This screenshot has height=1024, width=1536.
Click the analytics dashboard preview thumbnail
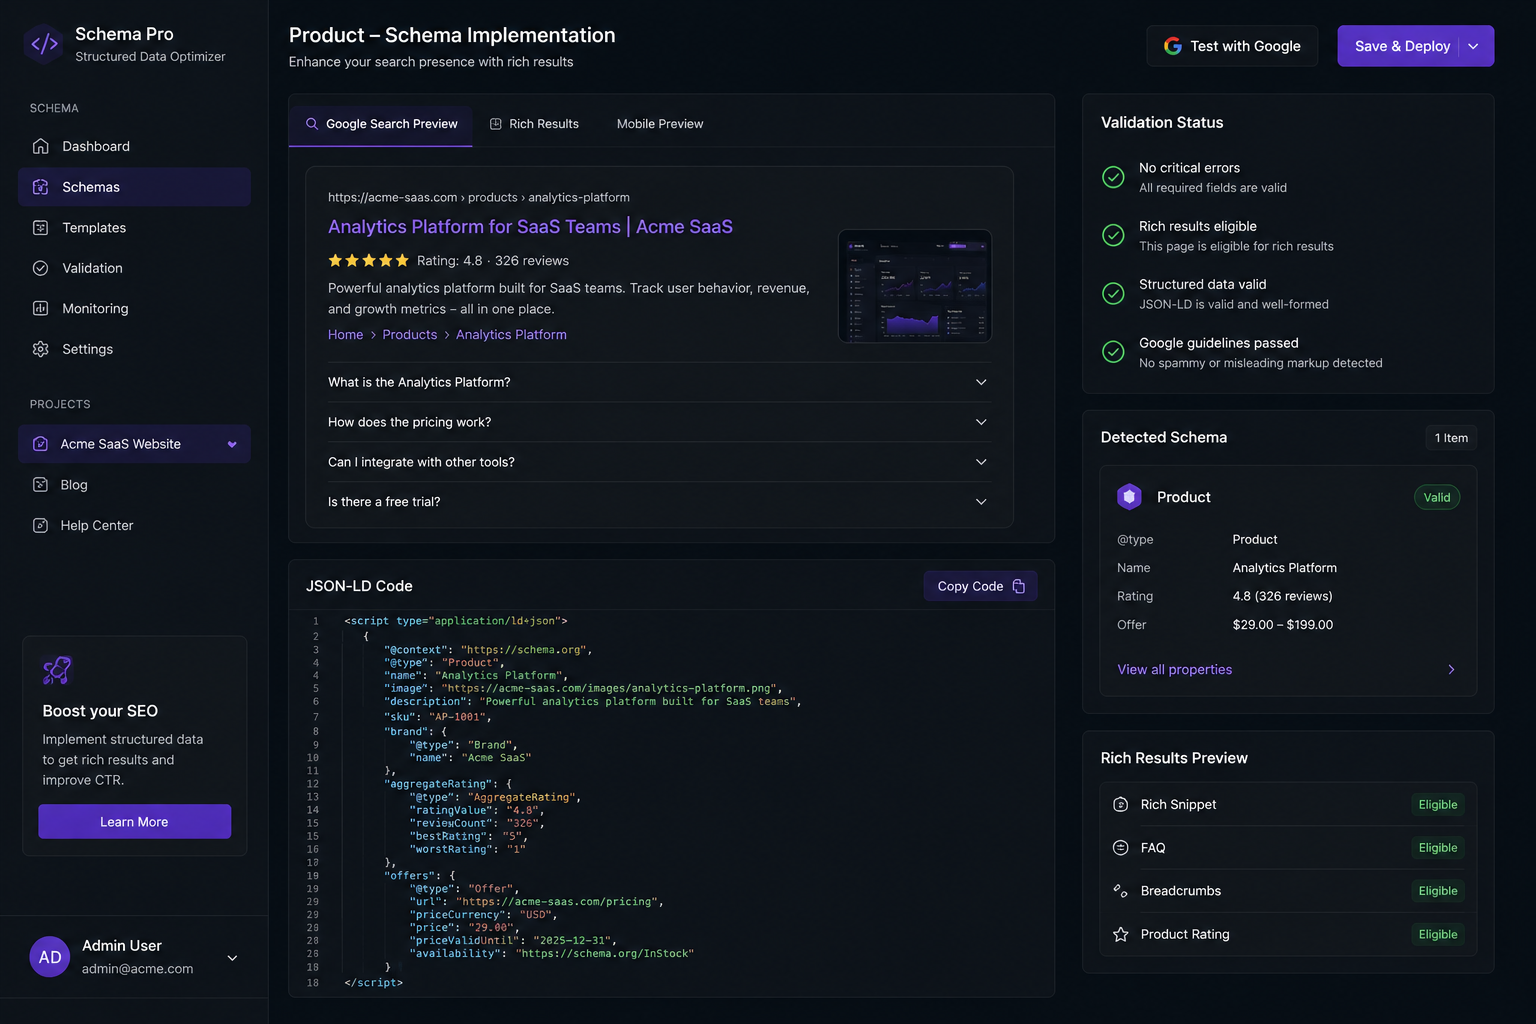pyautogui.click(x=915, y=287)
